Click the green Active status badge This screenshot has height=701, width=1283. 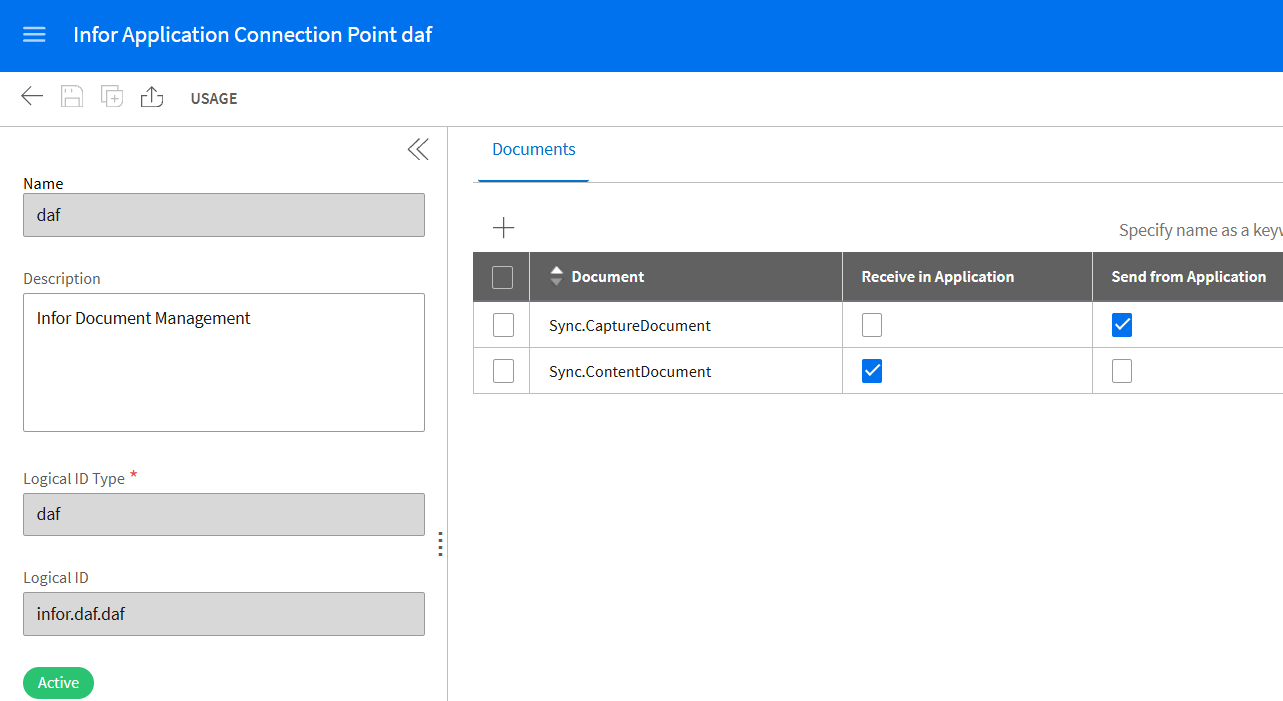point(58,683)
